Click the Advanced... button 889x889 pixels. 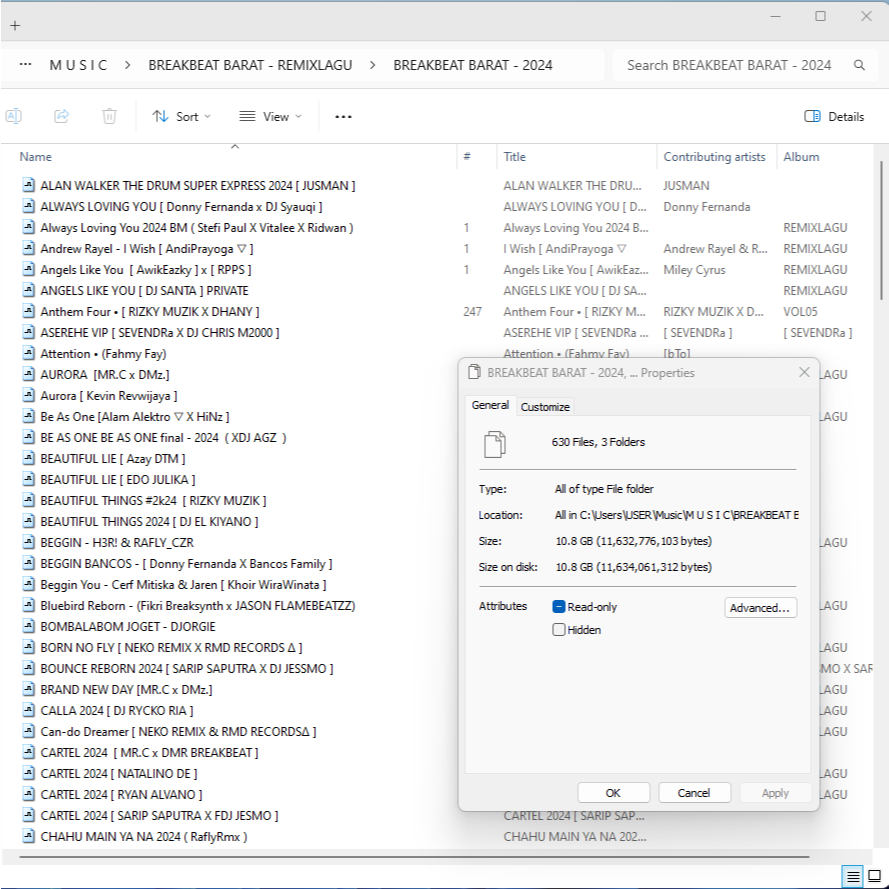tap(760, 608)
